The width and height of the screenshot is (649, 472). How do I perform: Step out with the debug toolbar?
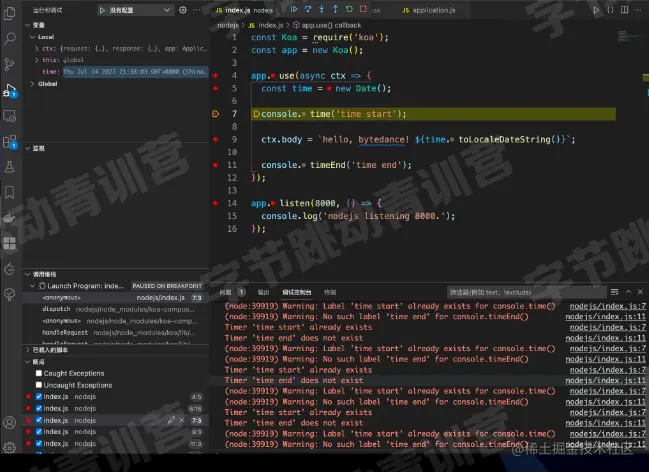pos(335,9)
